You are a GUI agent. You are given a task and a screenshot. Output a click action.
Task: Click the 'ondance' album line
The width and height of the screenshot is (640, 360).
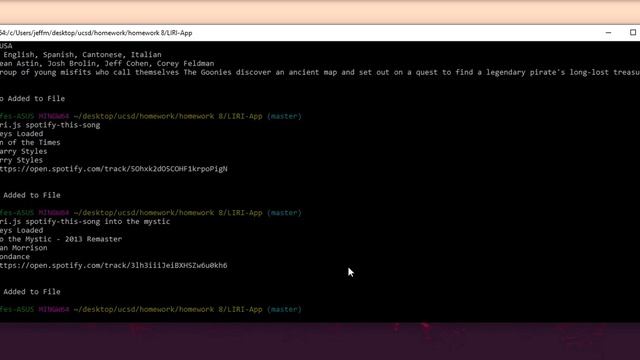tap(15, 257)
